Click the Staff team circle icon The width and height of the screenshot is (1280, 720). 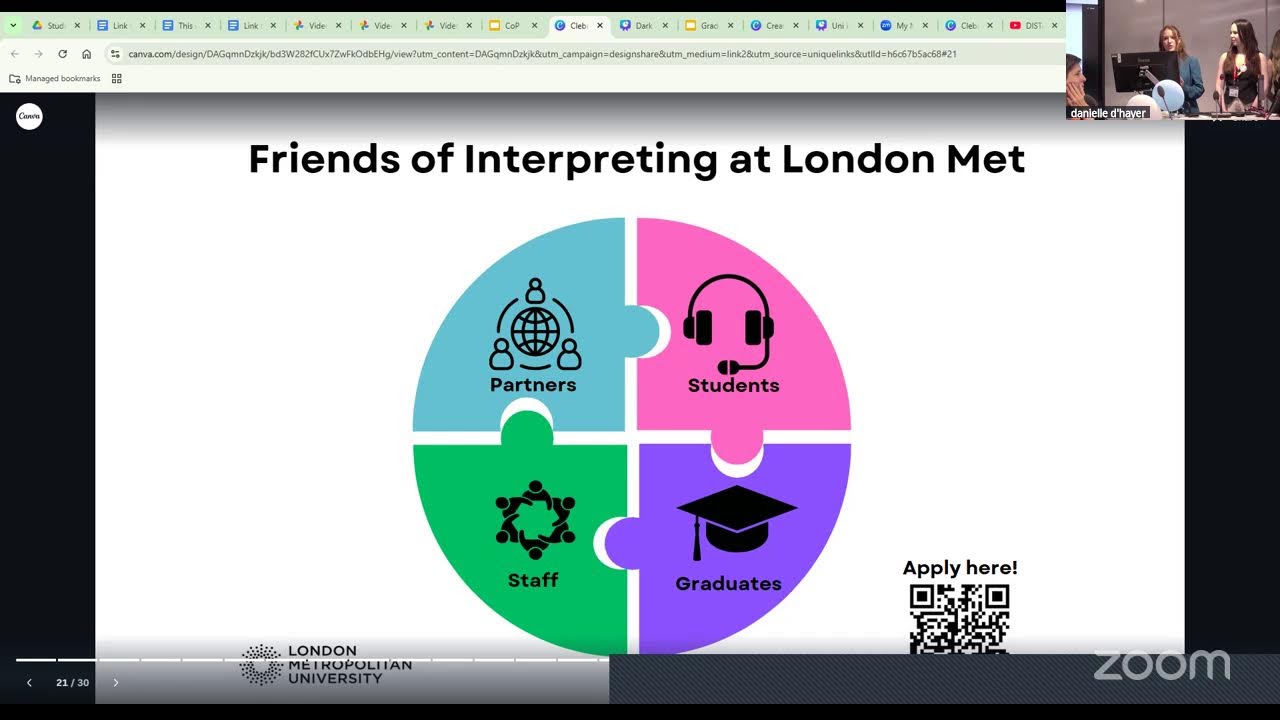[x=535, y=520]
